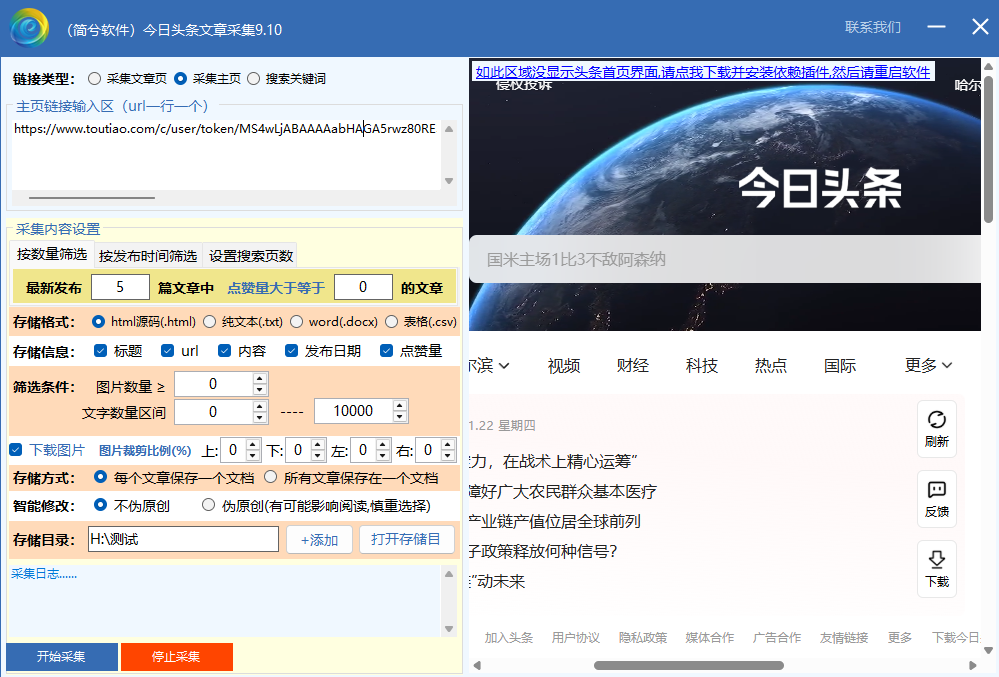Expand the city dropdown chevron in nav bar

click(x=504, y=365)
